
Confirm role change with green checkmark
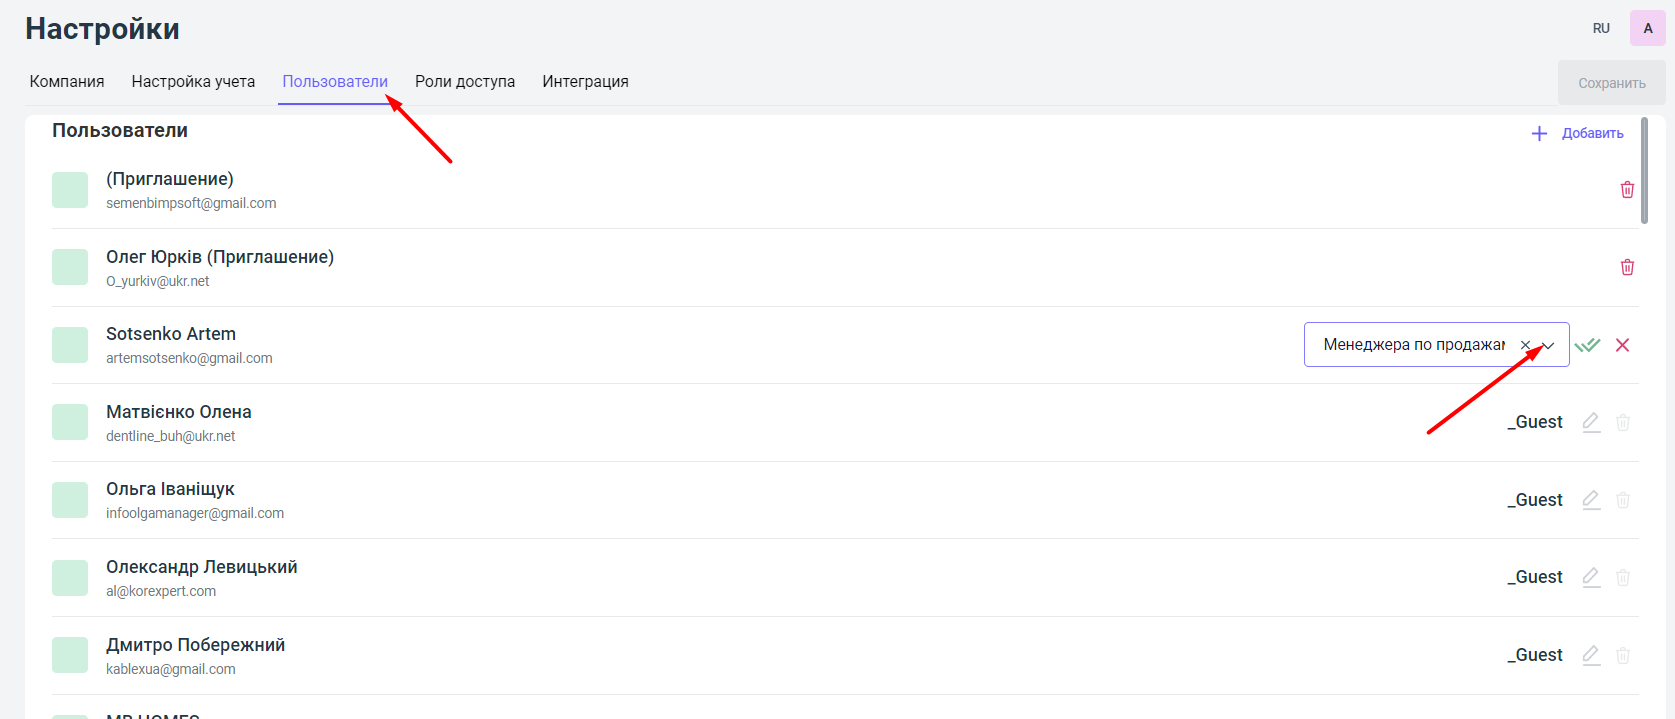click(x=1587, y=345)
